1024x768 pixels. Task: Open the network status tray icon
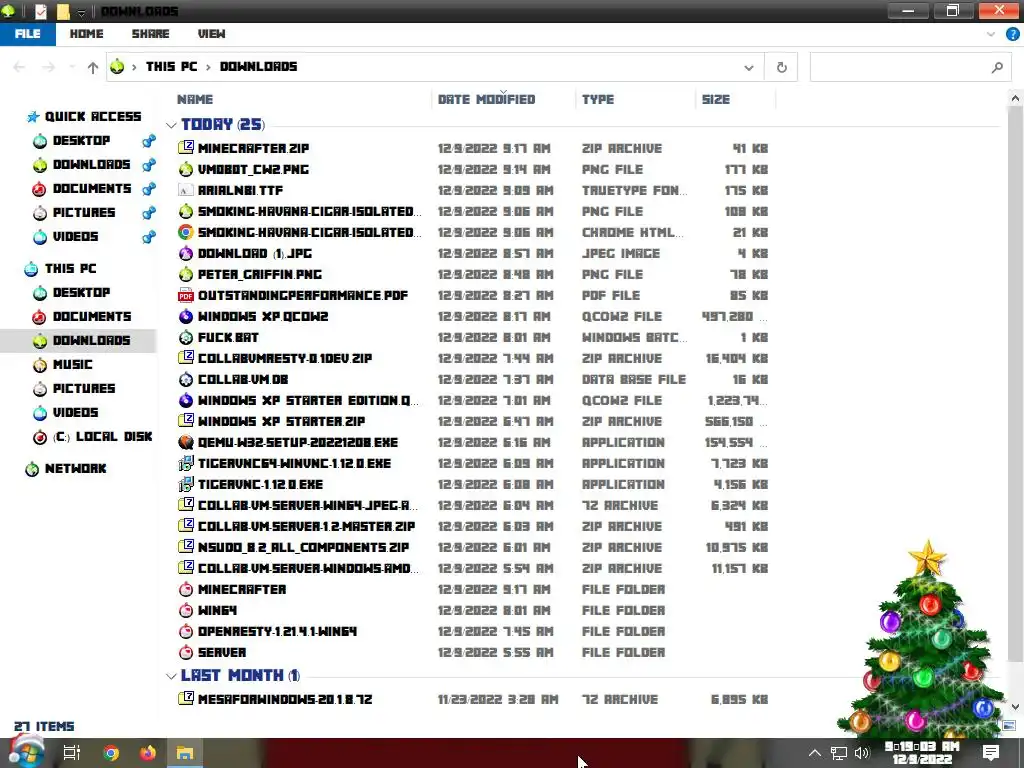839,753
